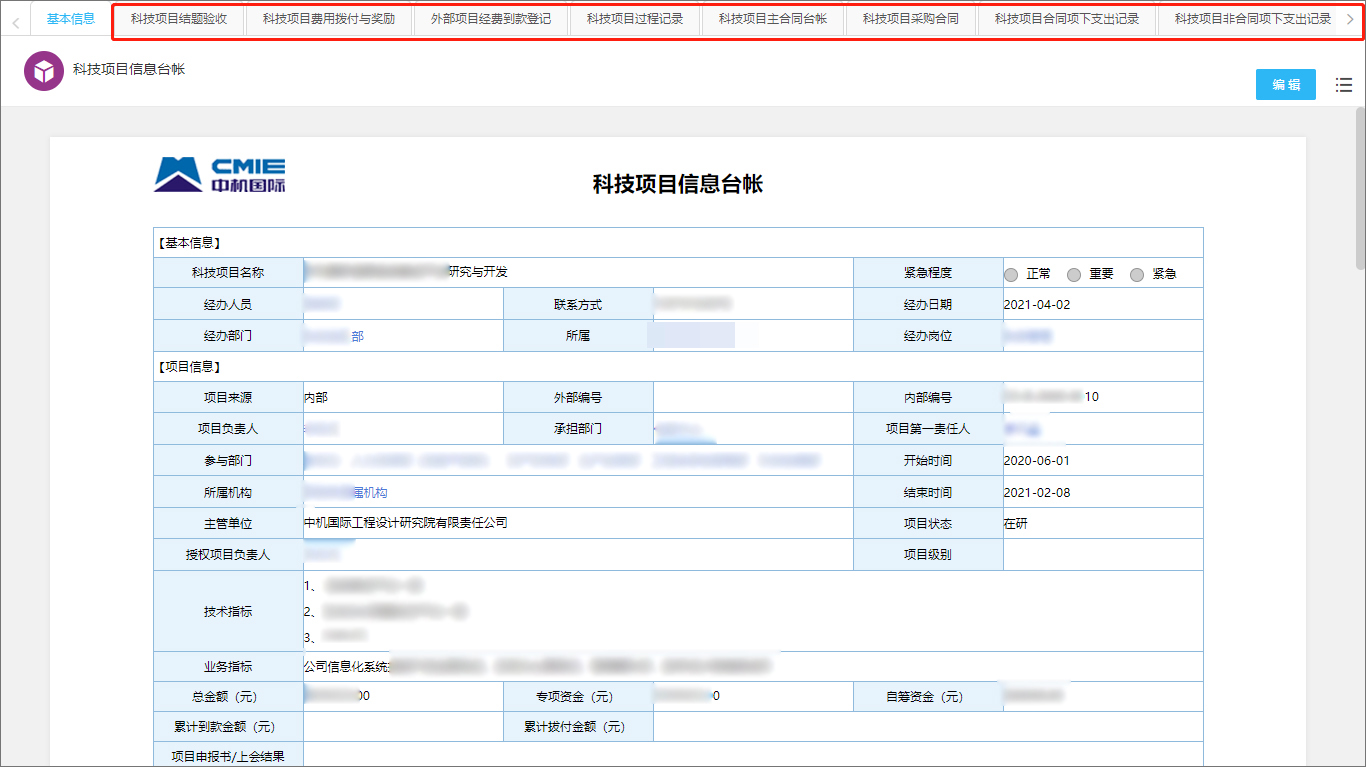1366x767 pixels.
Task: Click the empty 项目级别 value cell
Action: [x=1103, y=554]
